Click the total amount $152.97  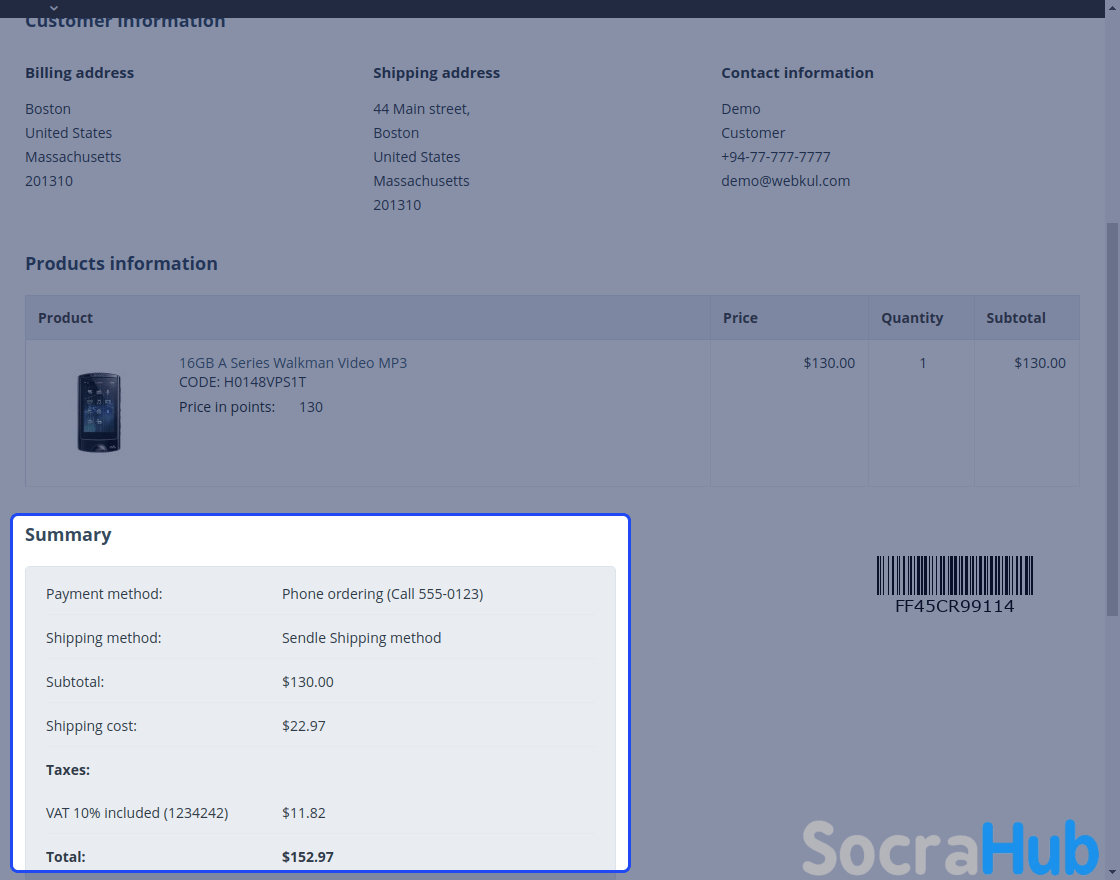[x=308, y=857]
